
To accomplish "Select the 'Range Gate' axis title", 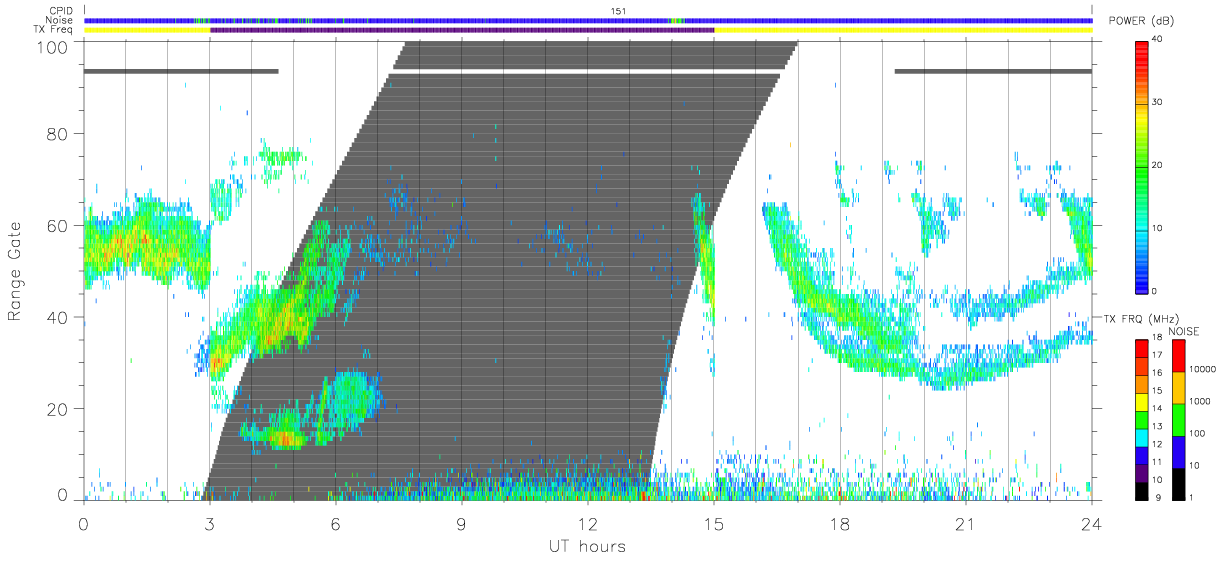I will [x=16, y=272].
